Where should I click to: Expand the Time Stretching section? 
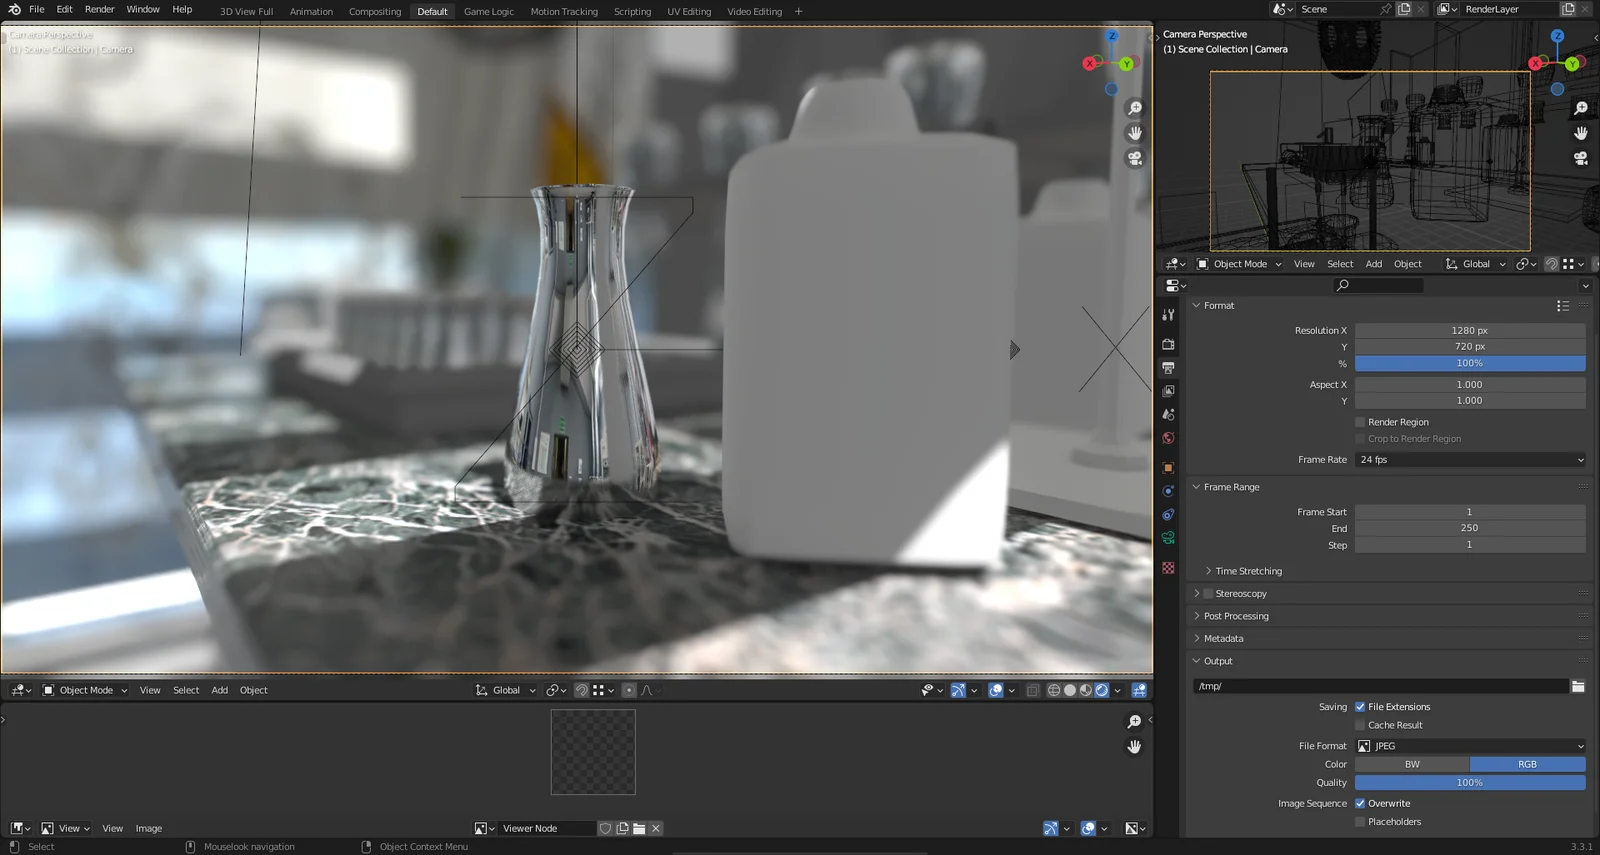pos(1248,571)
